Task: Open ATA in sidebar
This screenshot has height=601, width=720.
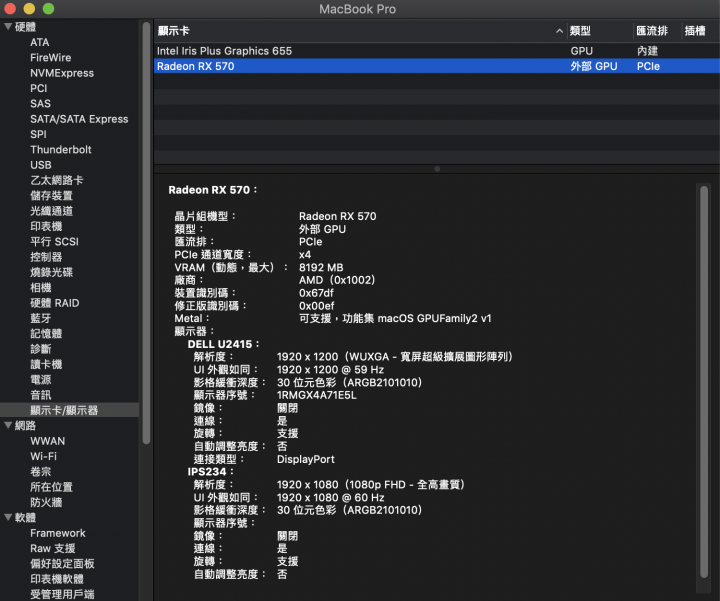Action: pyautogui.click(x=39, y=42)
